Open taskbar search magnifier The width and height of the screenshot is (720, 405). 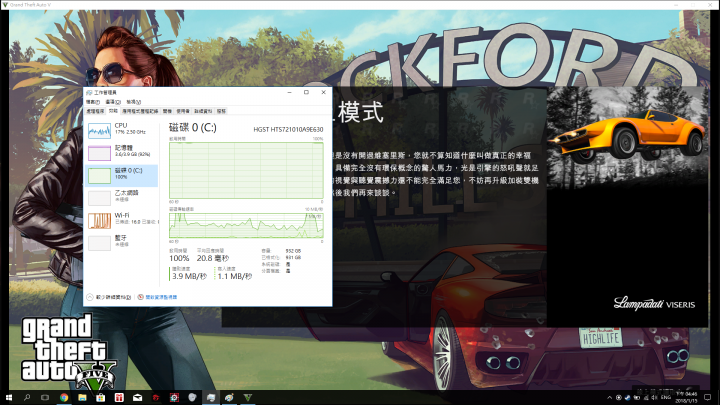pyautogui.click(x=27, y=398)
